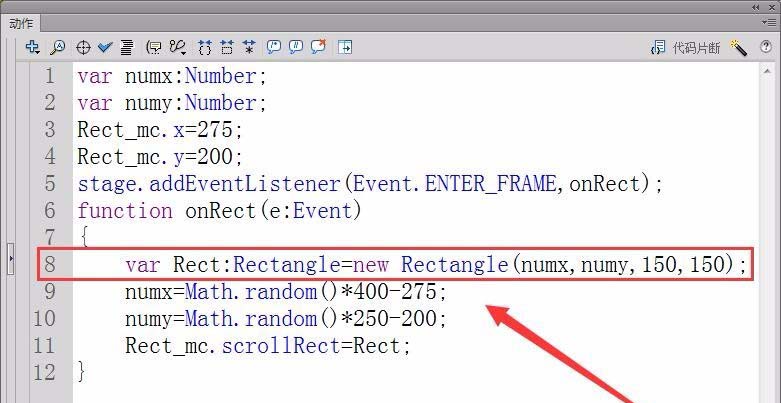This screenshot has height=403, width=781.
Task: Click the line 'Rect_mc.x=275;'
Action: point(160,130)
